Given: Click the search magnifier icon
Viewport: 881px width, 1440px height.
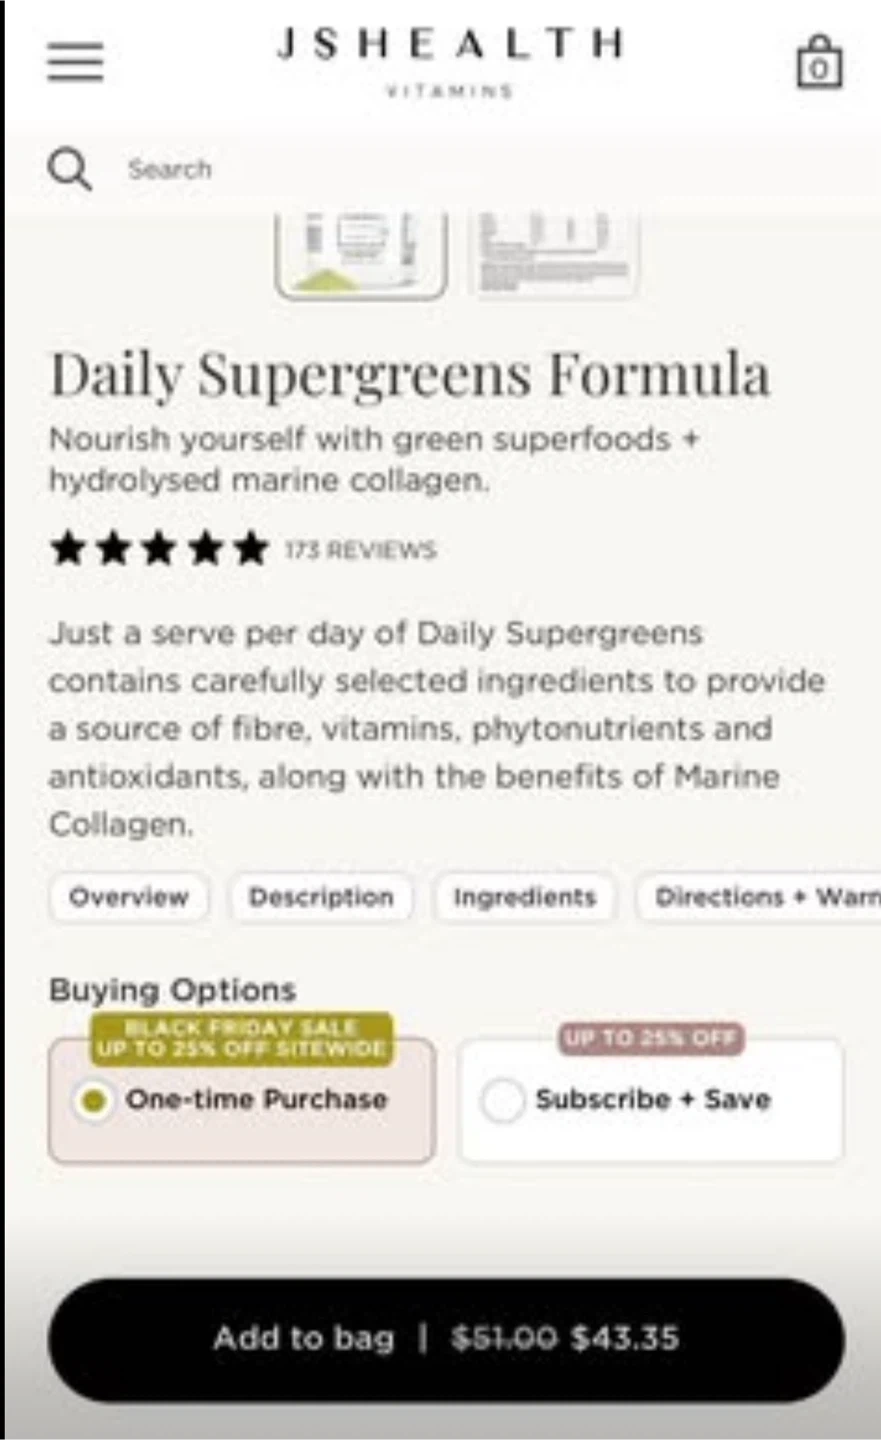Looking at the screenshot, I should tap(69, 170).
